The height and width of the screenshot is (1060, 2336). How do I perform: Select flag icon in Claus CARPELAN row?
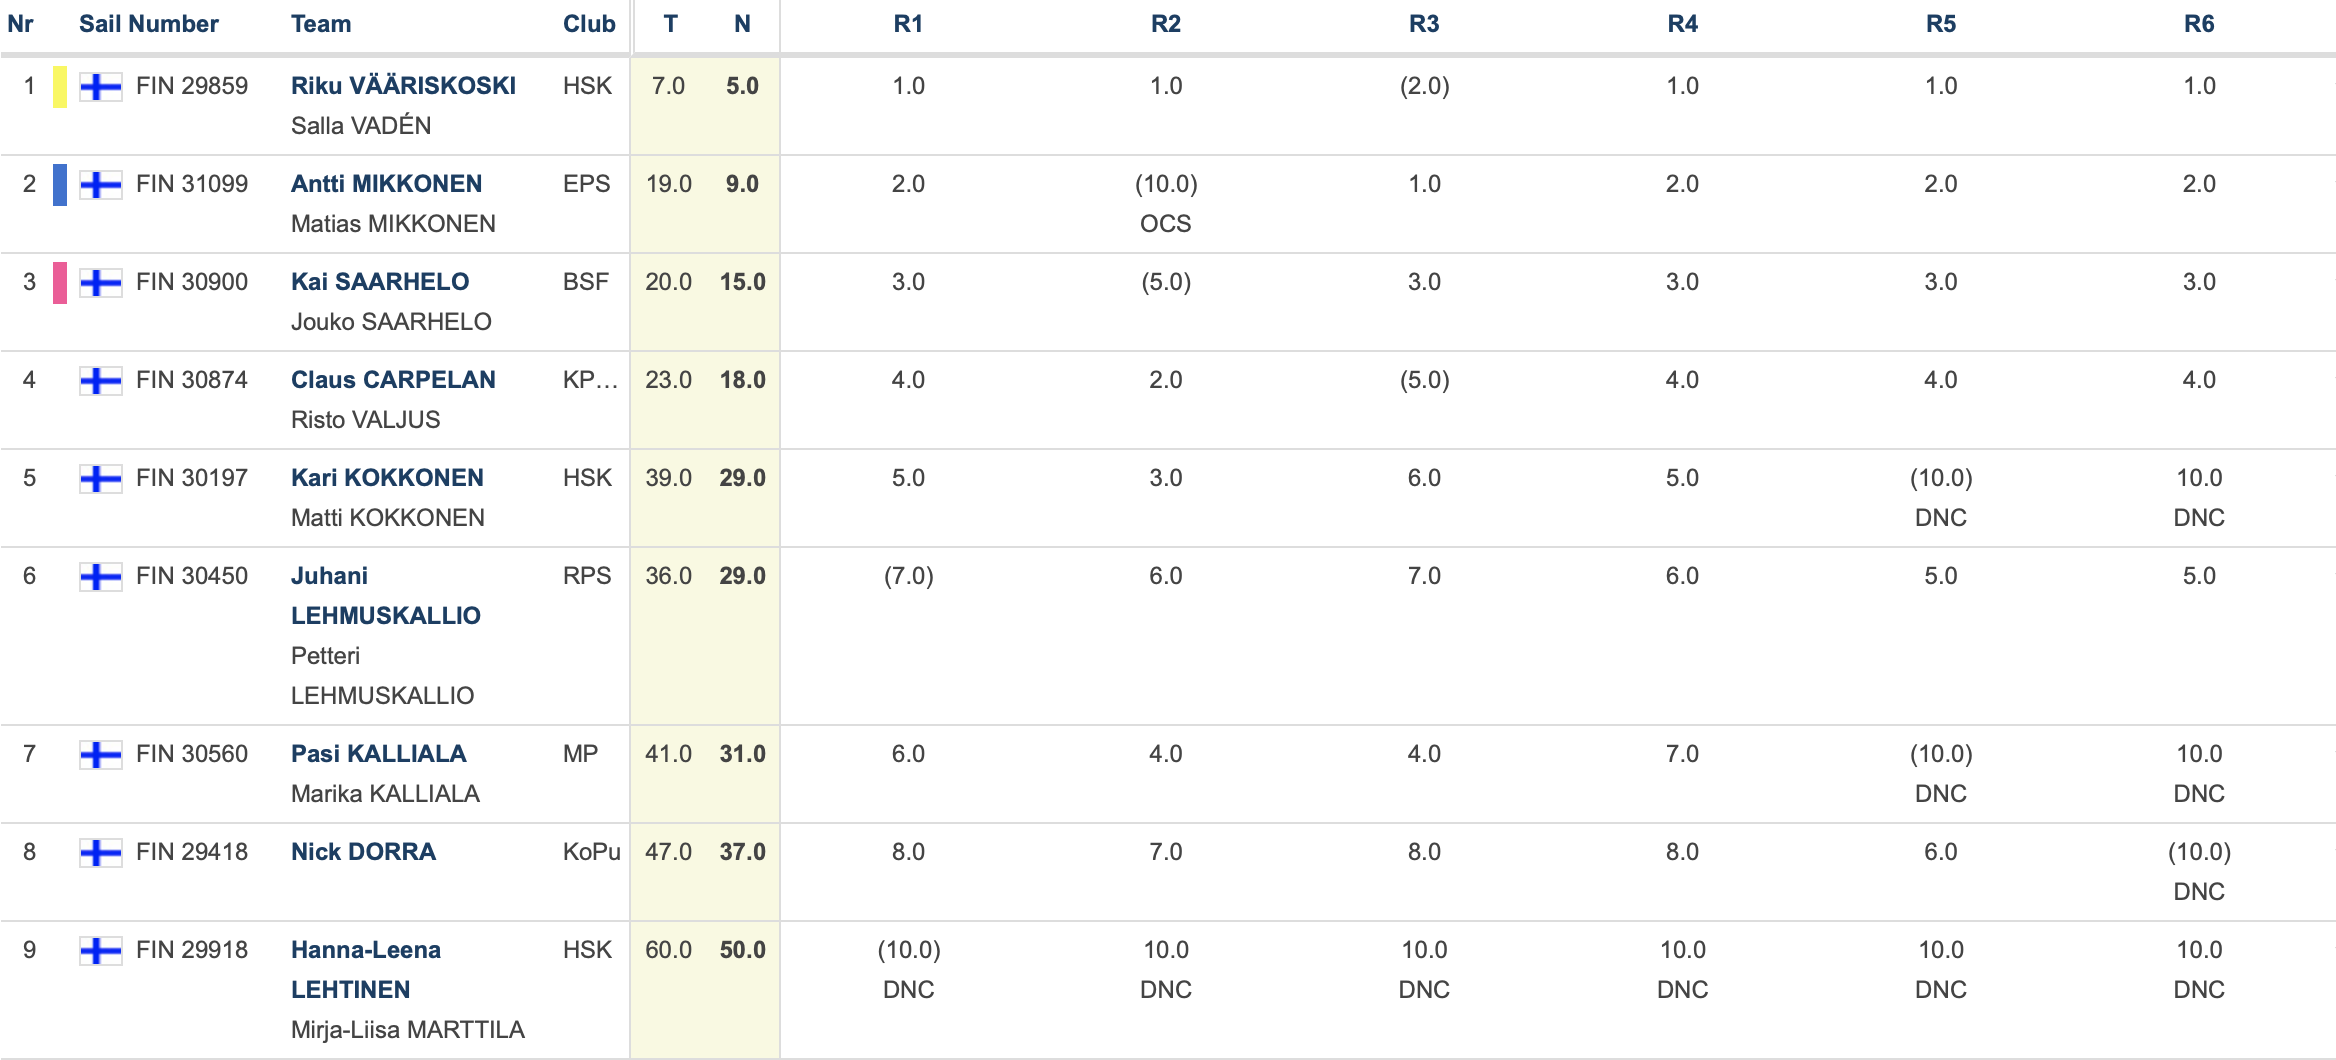pyautogui.click(x=101, y=381)
